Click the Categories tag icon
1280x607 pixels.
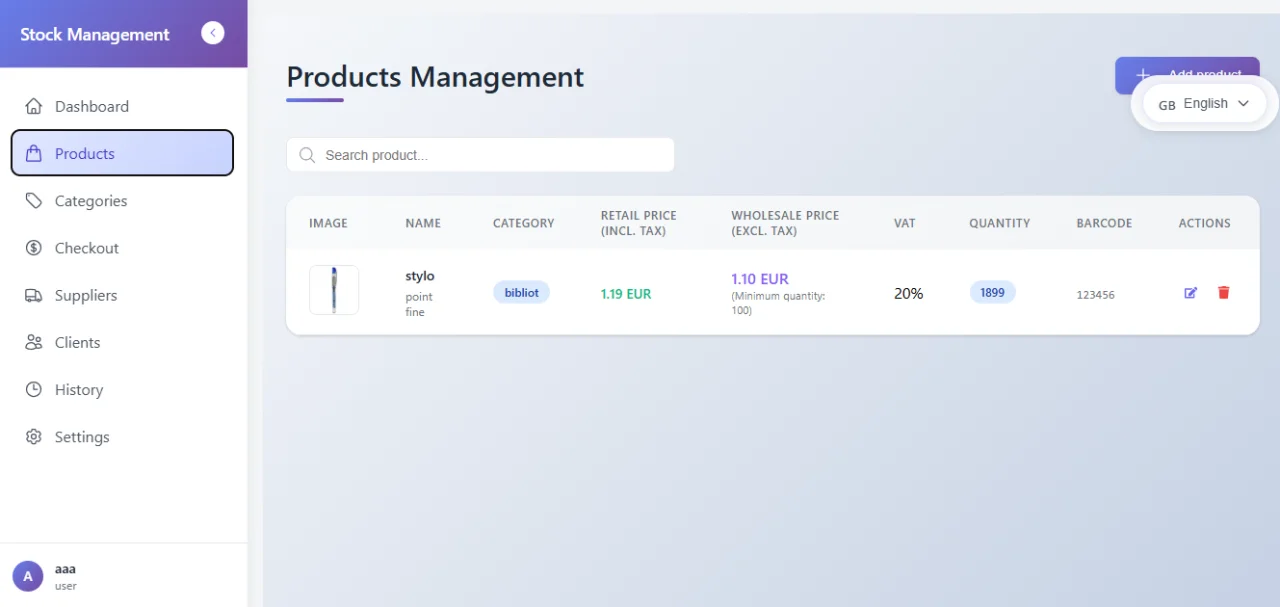tap(34, 201)
